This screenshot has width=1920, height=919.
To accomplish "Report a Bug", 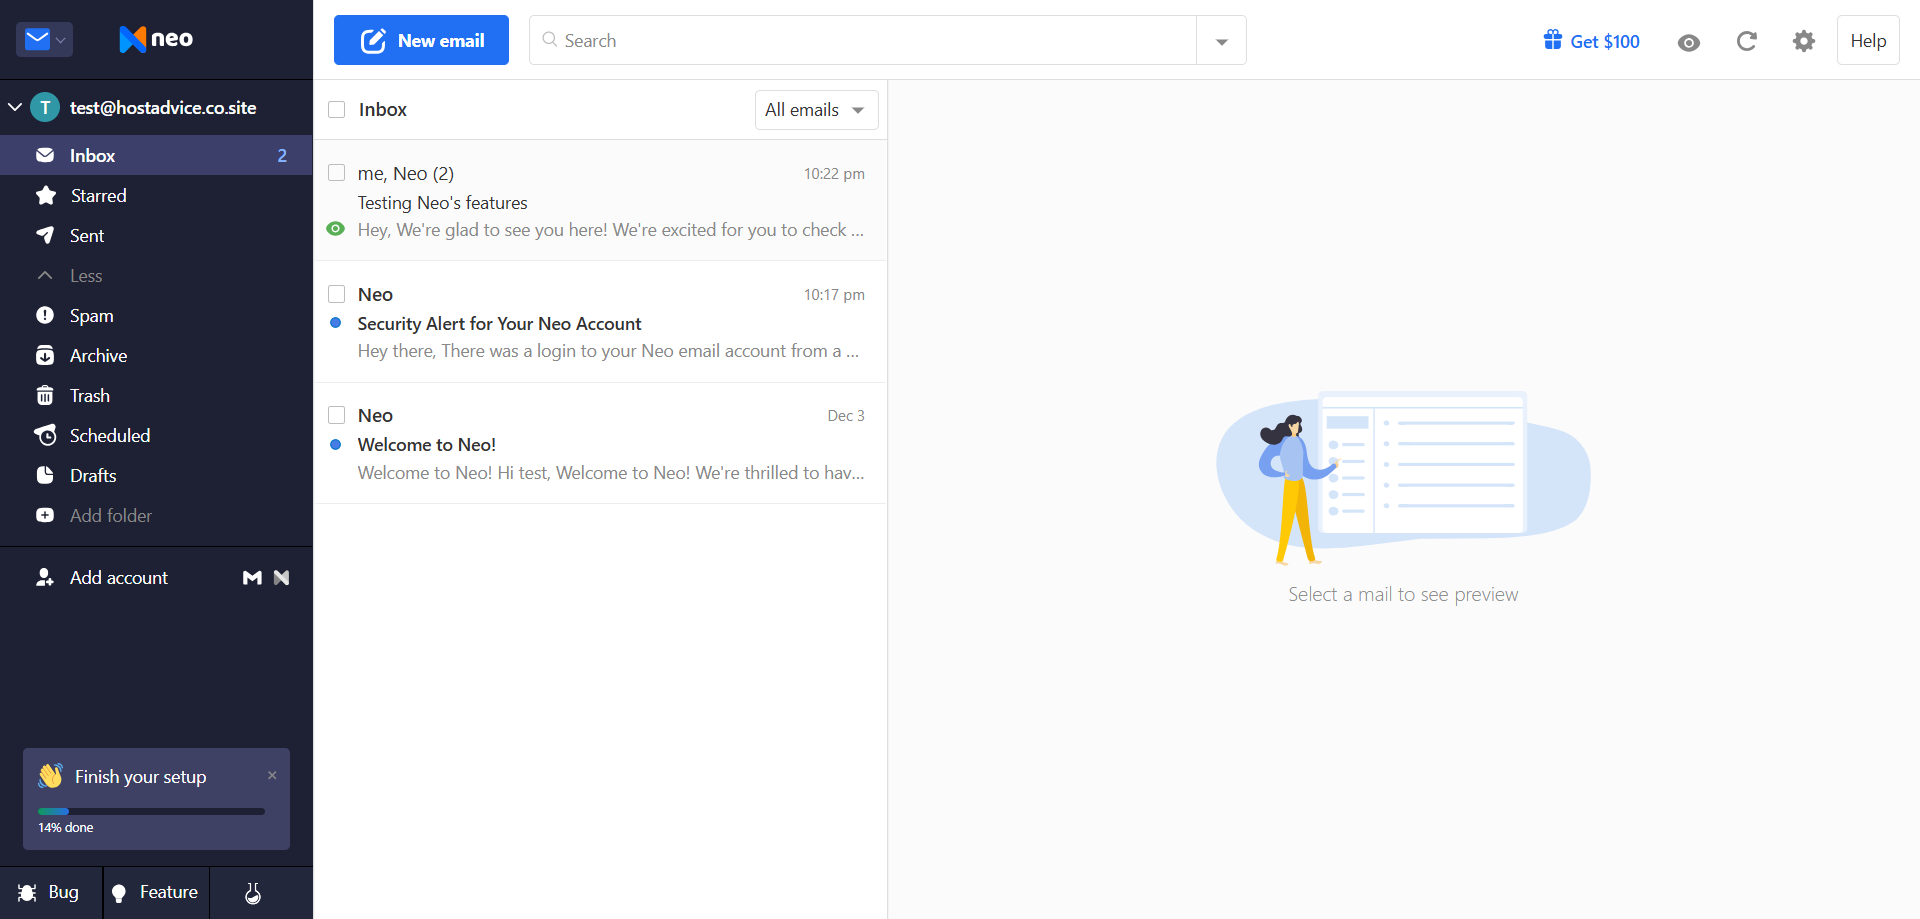I will point(50,892).
